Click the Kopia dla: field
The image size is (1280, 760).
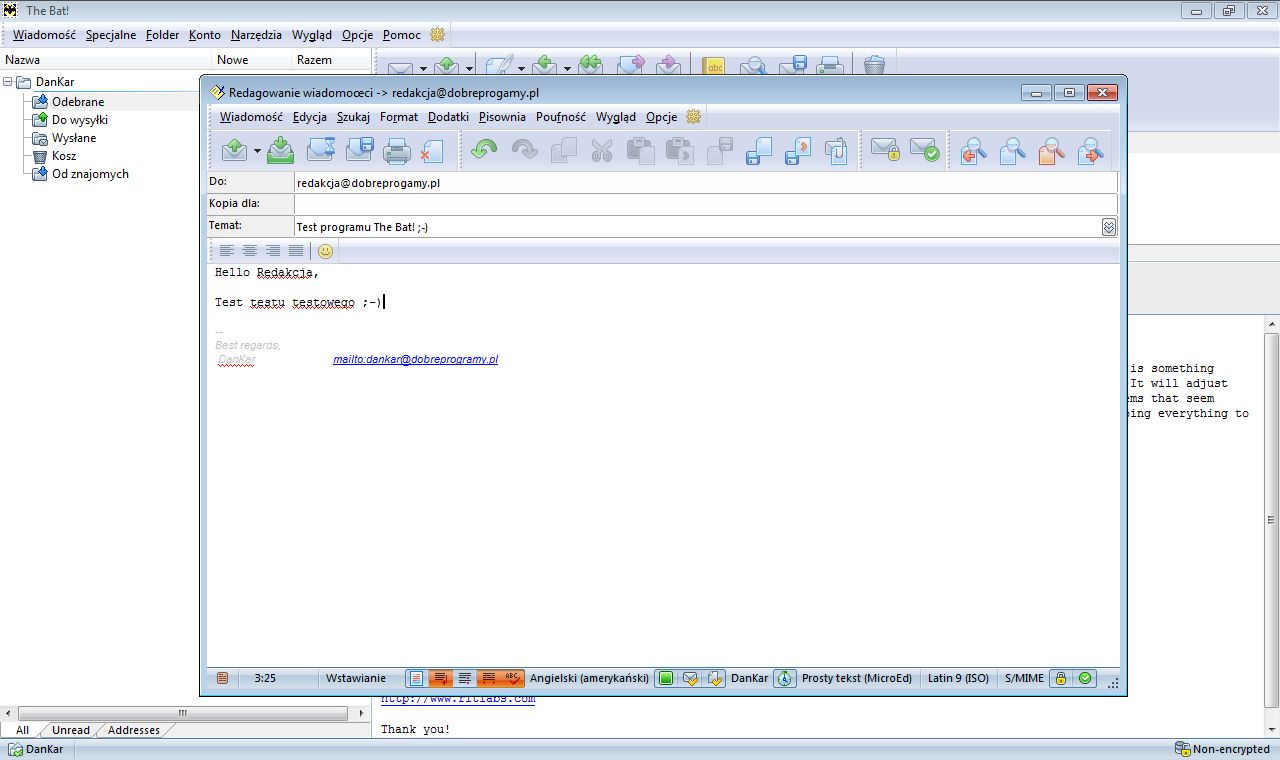[x=706, y=204]
